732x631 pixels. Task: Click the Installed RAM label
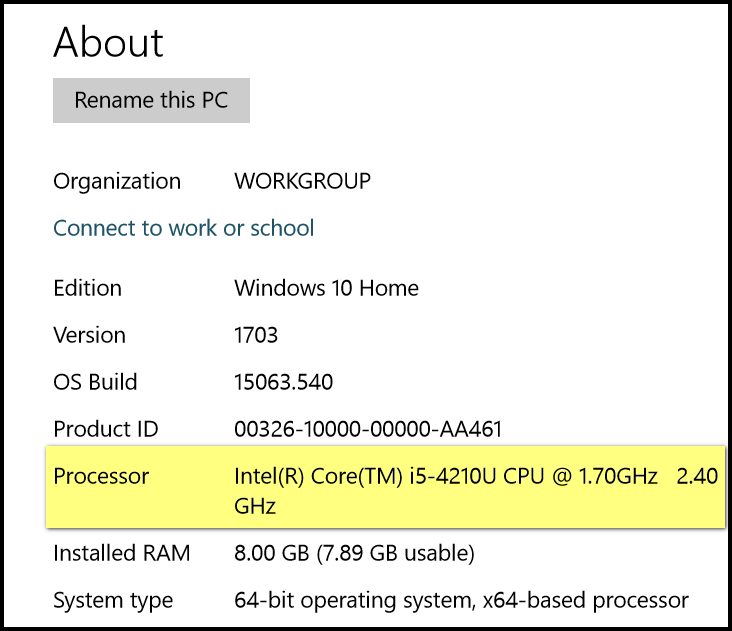(x=121, y=553)
